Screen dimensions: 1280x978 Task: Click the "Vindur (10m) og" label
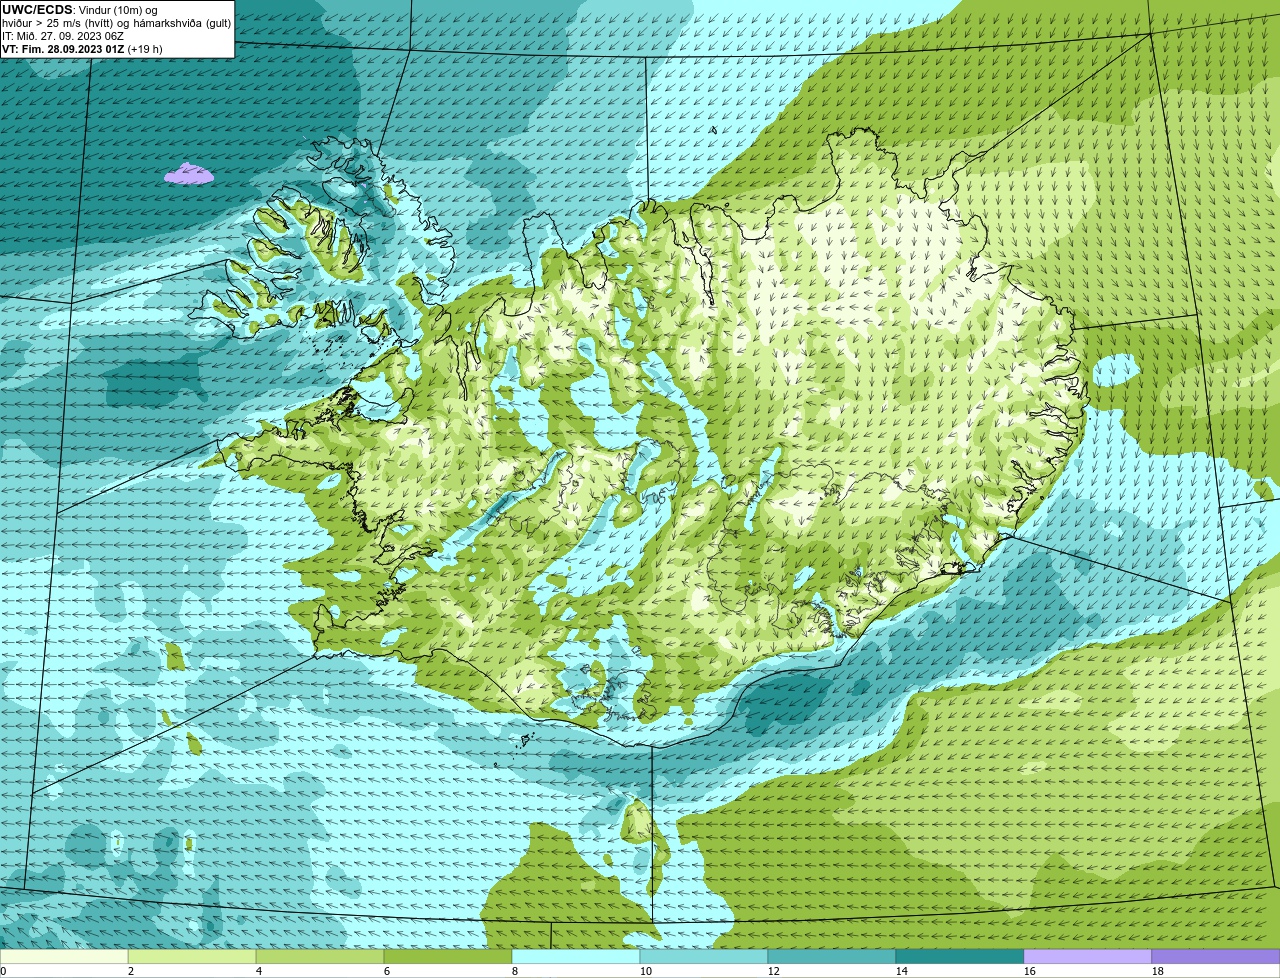pos(118,10)
